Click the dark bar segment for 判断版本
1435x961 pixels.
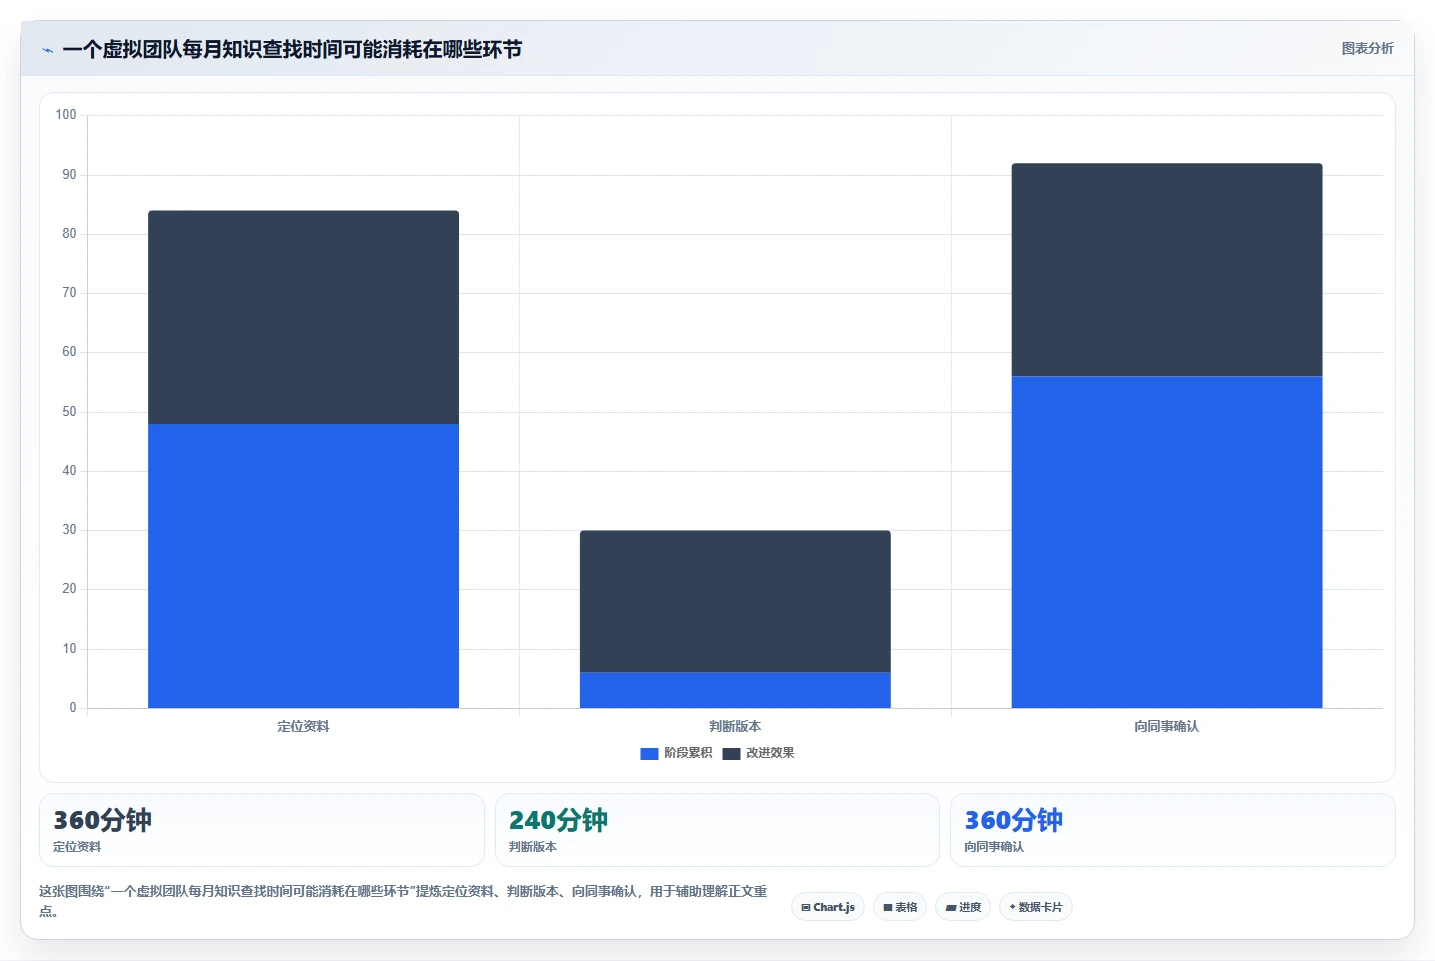tap(735, 601)
